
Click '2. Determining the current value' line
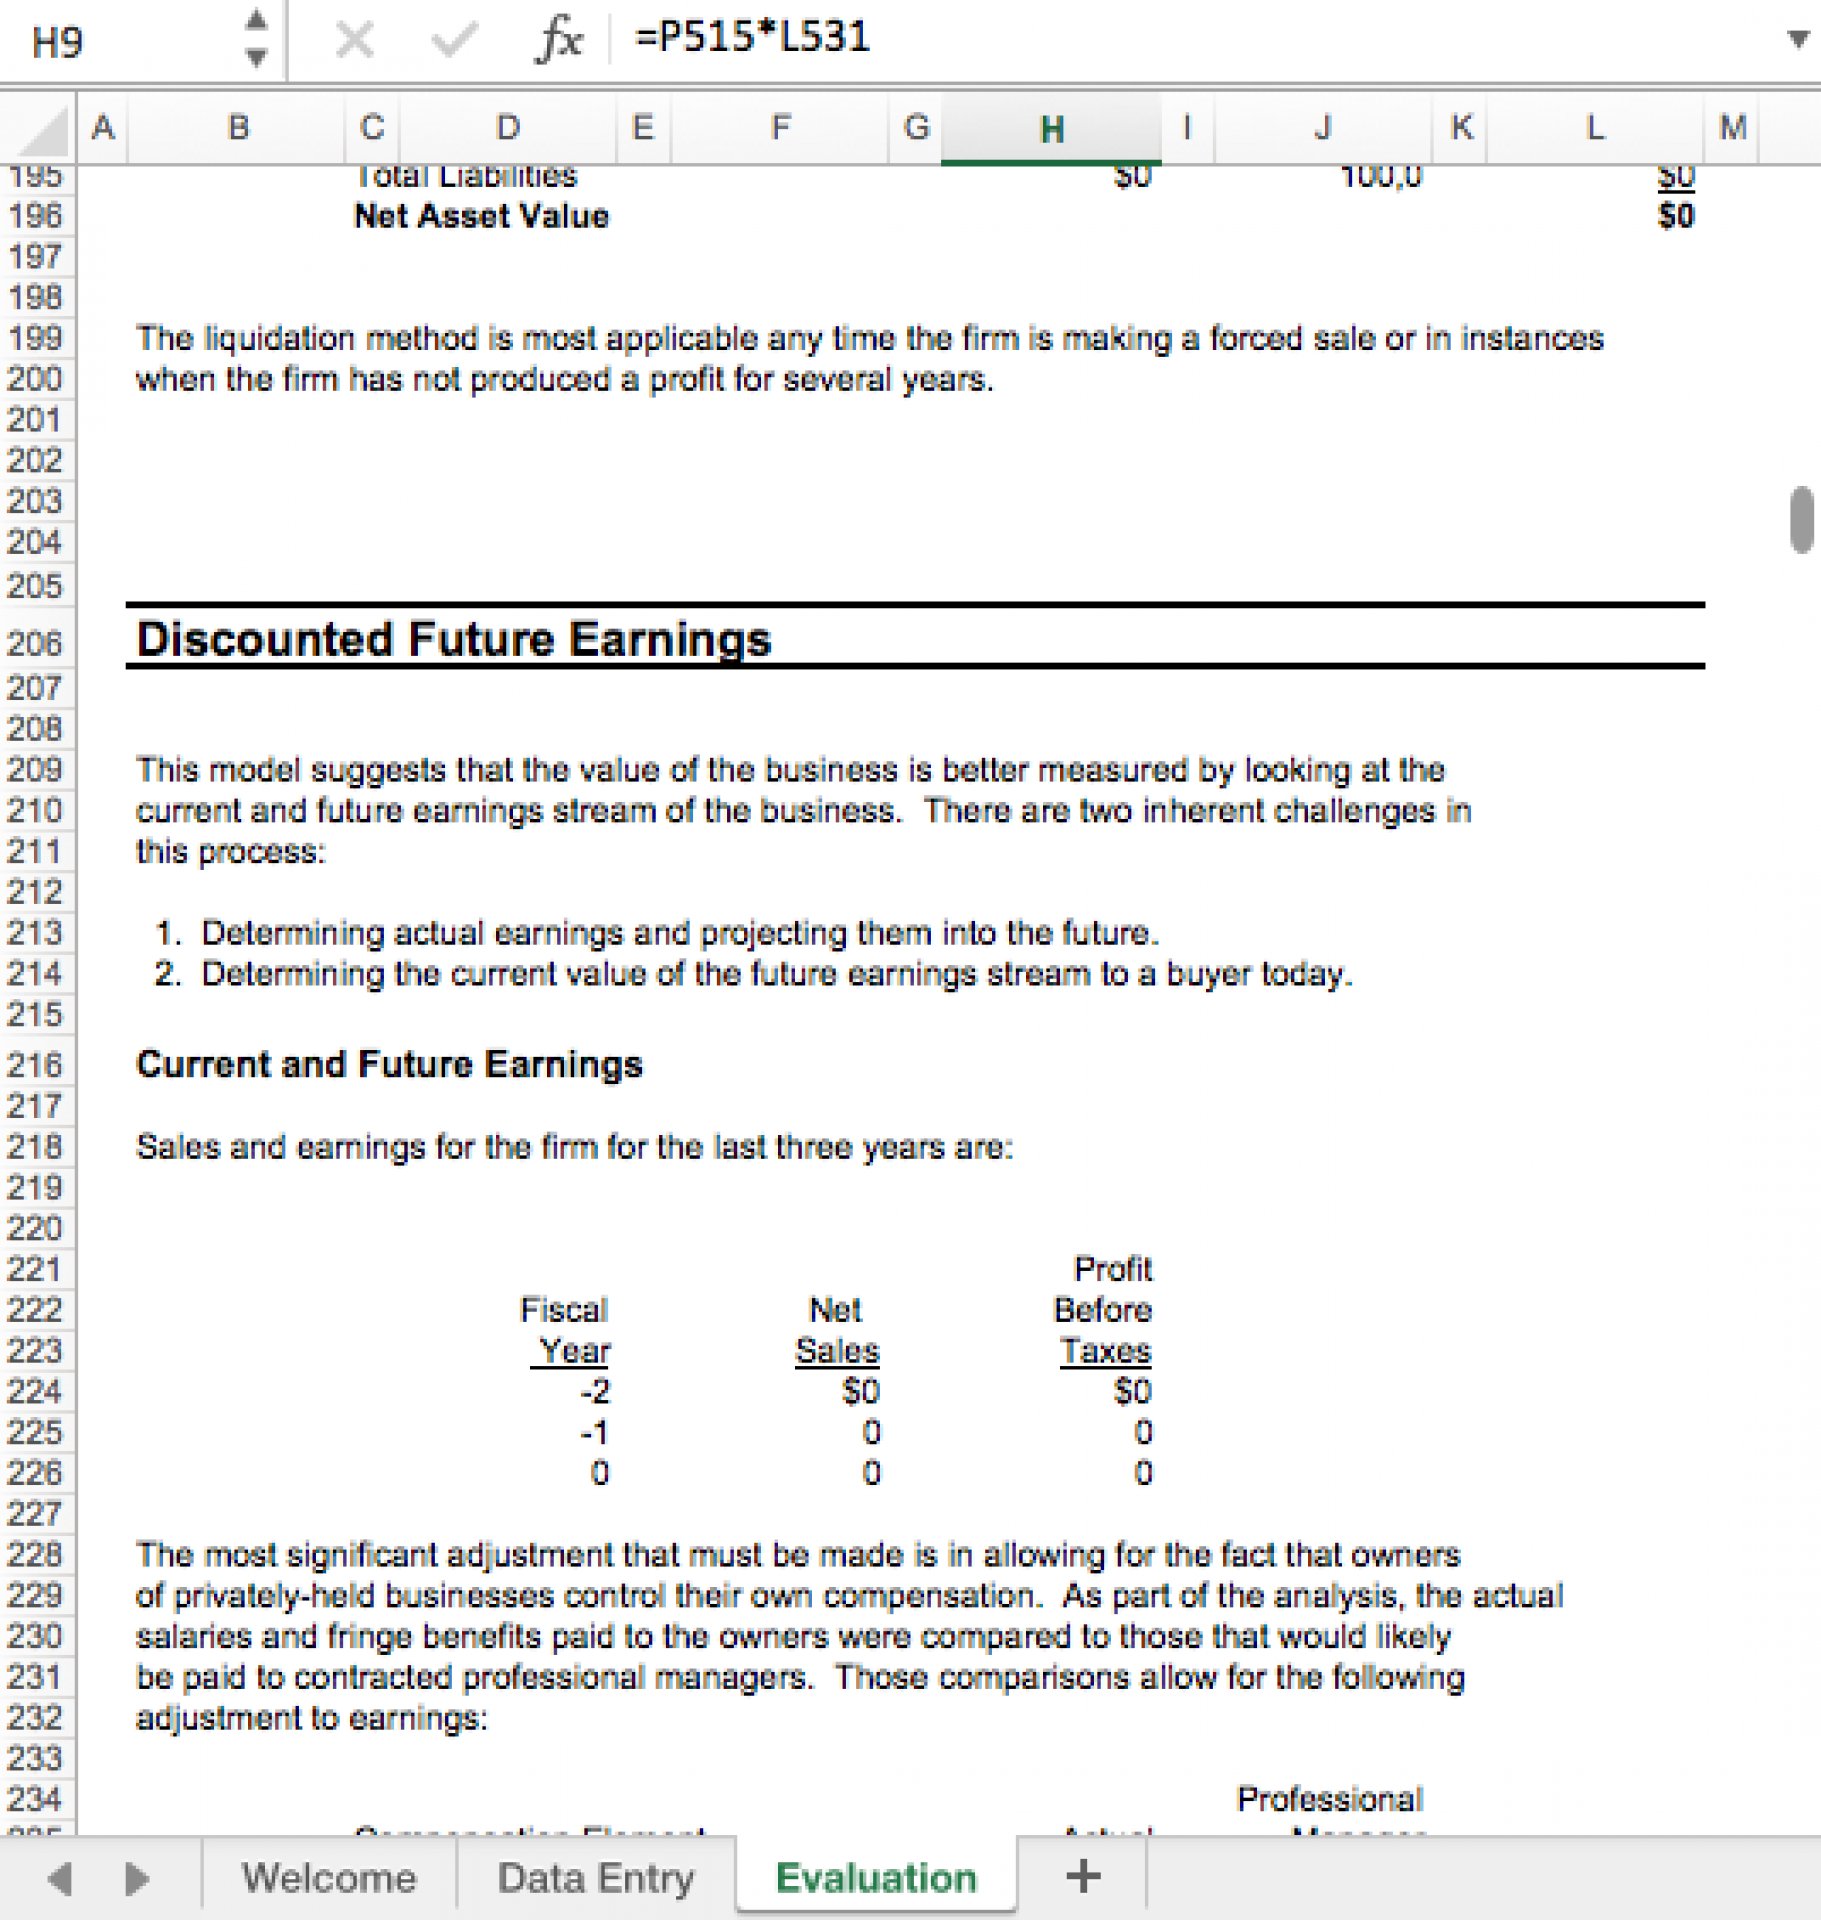(x=753, y=974)
